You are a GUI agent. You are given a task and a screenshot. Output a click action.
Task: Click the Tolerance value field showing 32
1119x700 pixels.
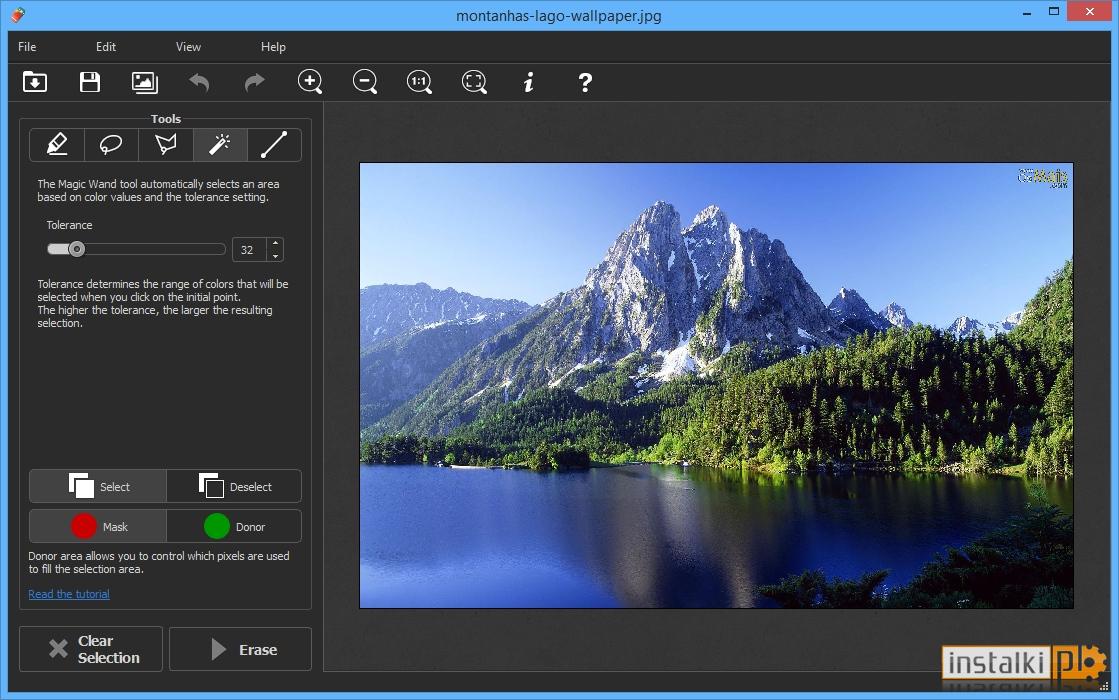click(248, 250)
